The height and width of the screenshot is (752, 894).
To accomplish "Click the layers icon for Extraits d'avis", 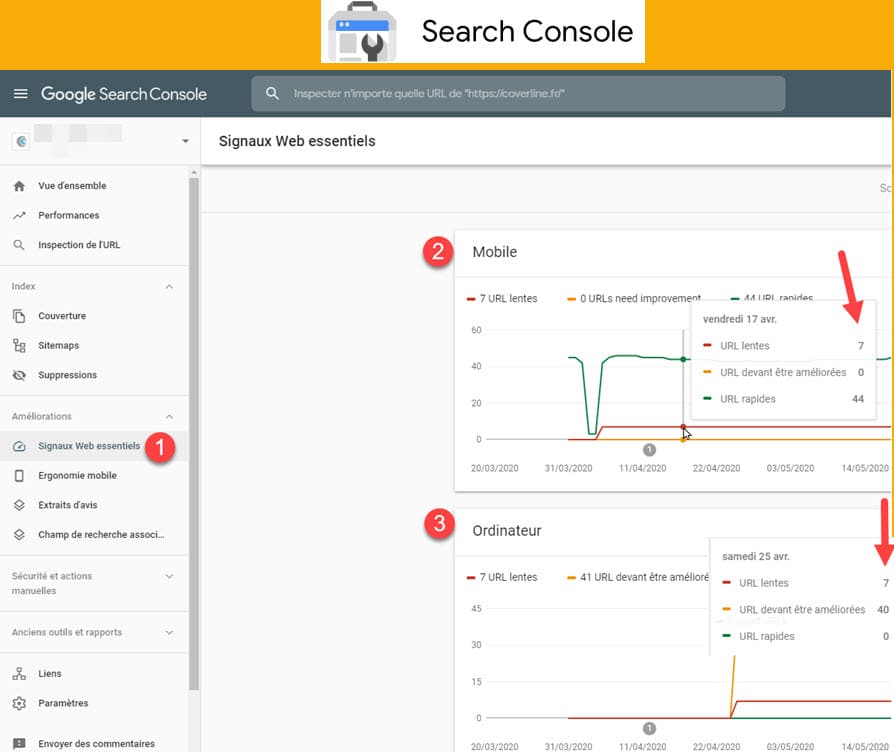I will 19,505.
